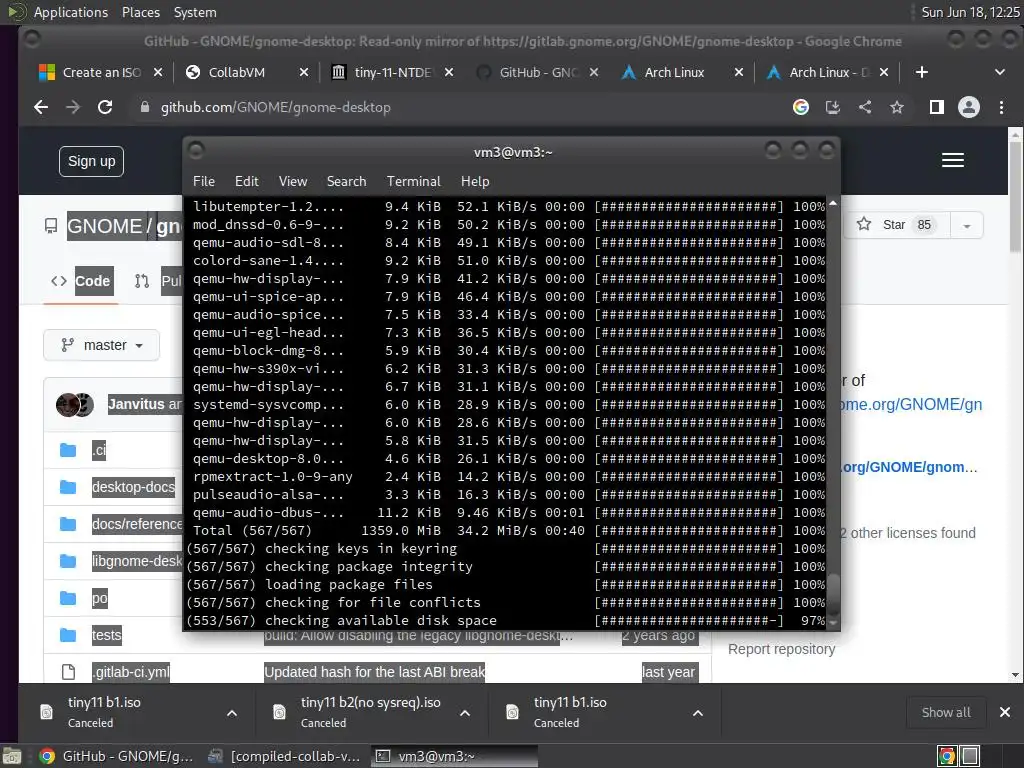The image size is (1024, 768).
Task: Close the CollabVM tab
Action: 304,72
